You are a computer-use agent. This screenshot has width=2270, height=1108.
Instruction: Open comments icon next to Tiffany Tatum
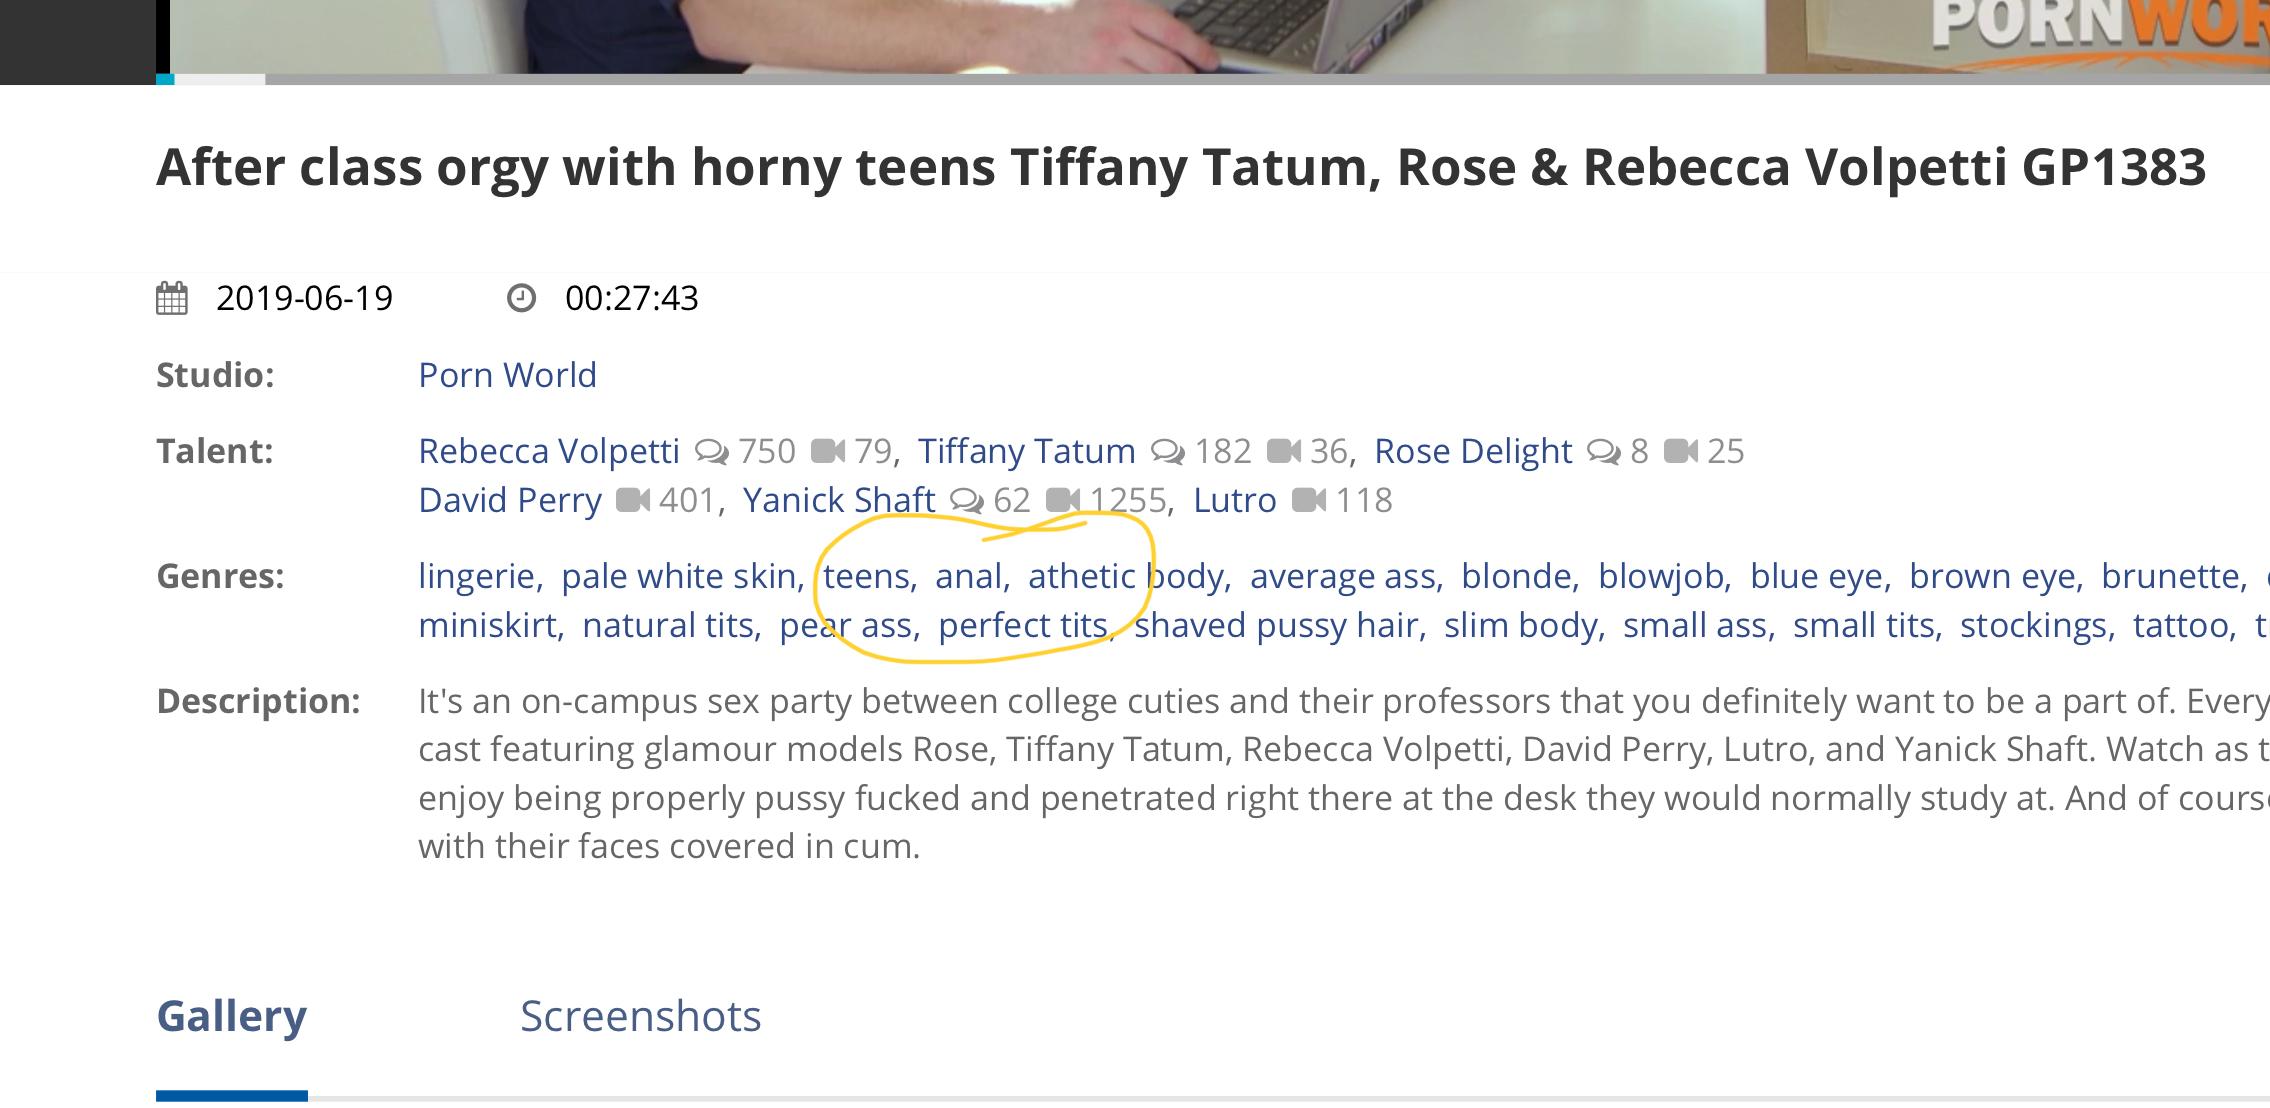pos(1168,452)
